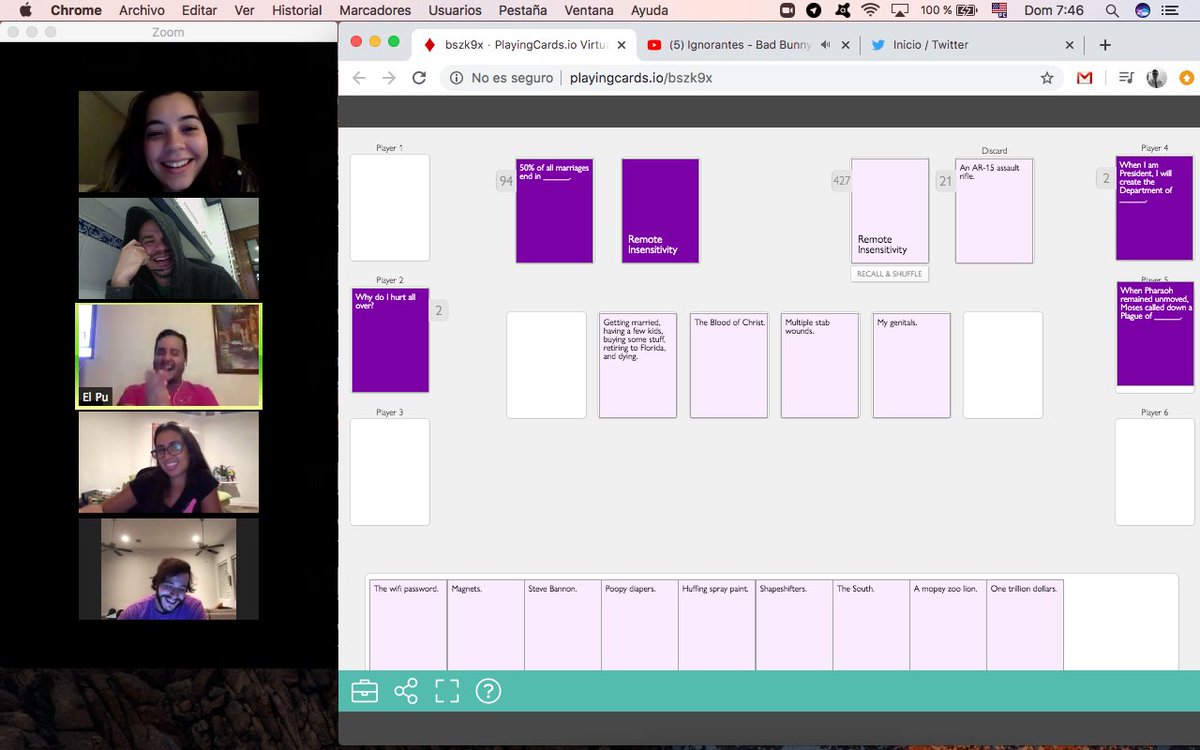Select the "When Pharaoh remained unmoved" card

coord(1155,334)
